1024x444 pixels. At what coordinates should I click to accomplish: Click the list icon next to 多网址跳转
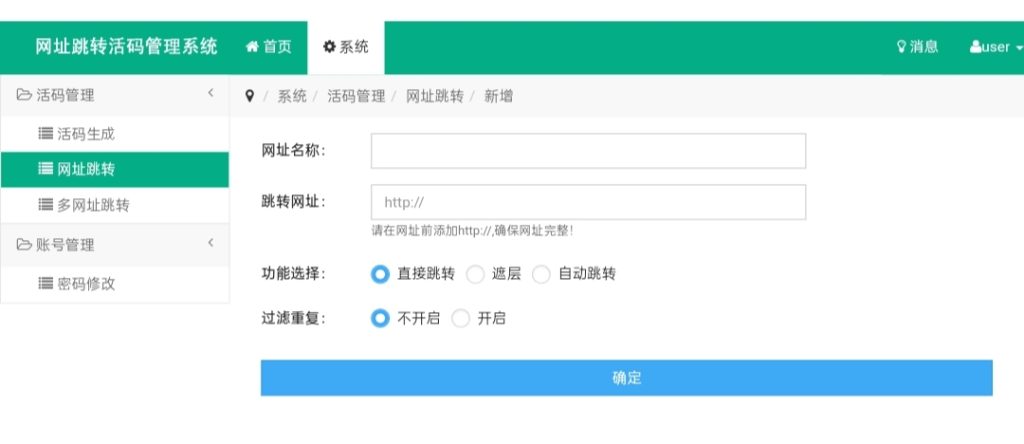[x=46, y=205]
